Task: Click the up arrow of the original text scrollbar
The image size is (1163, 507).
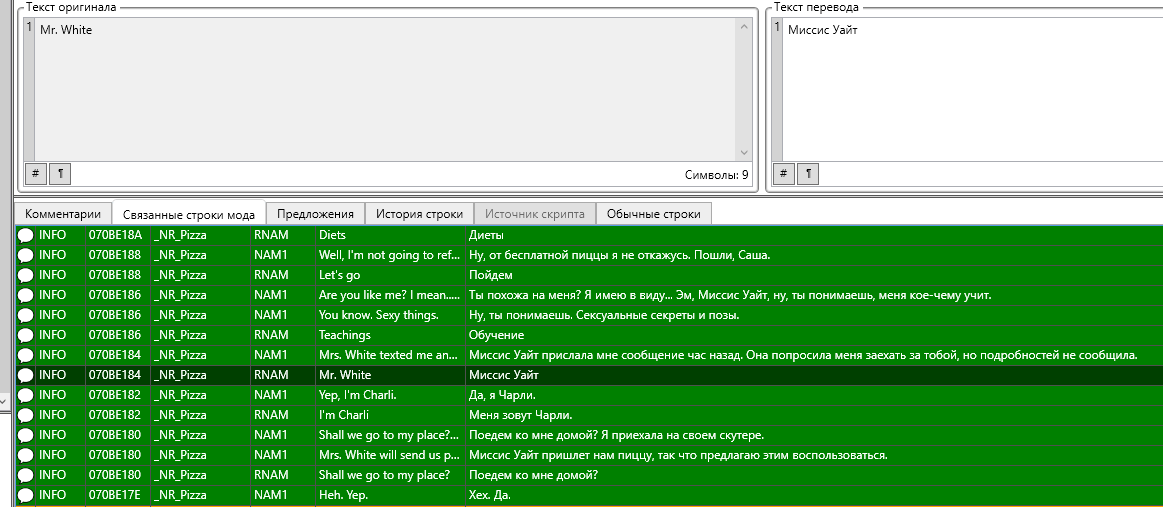Action: pyautogui.click(x=745, y=27)
